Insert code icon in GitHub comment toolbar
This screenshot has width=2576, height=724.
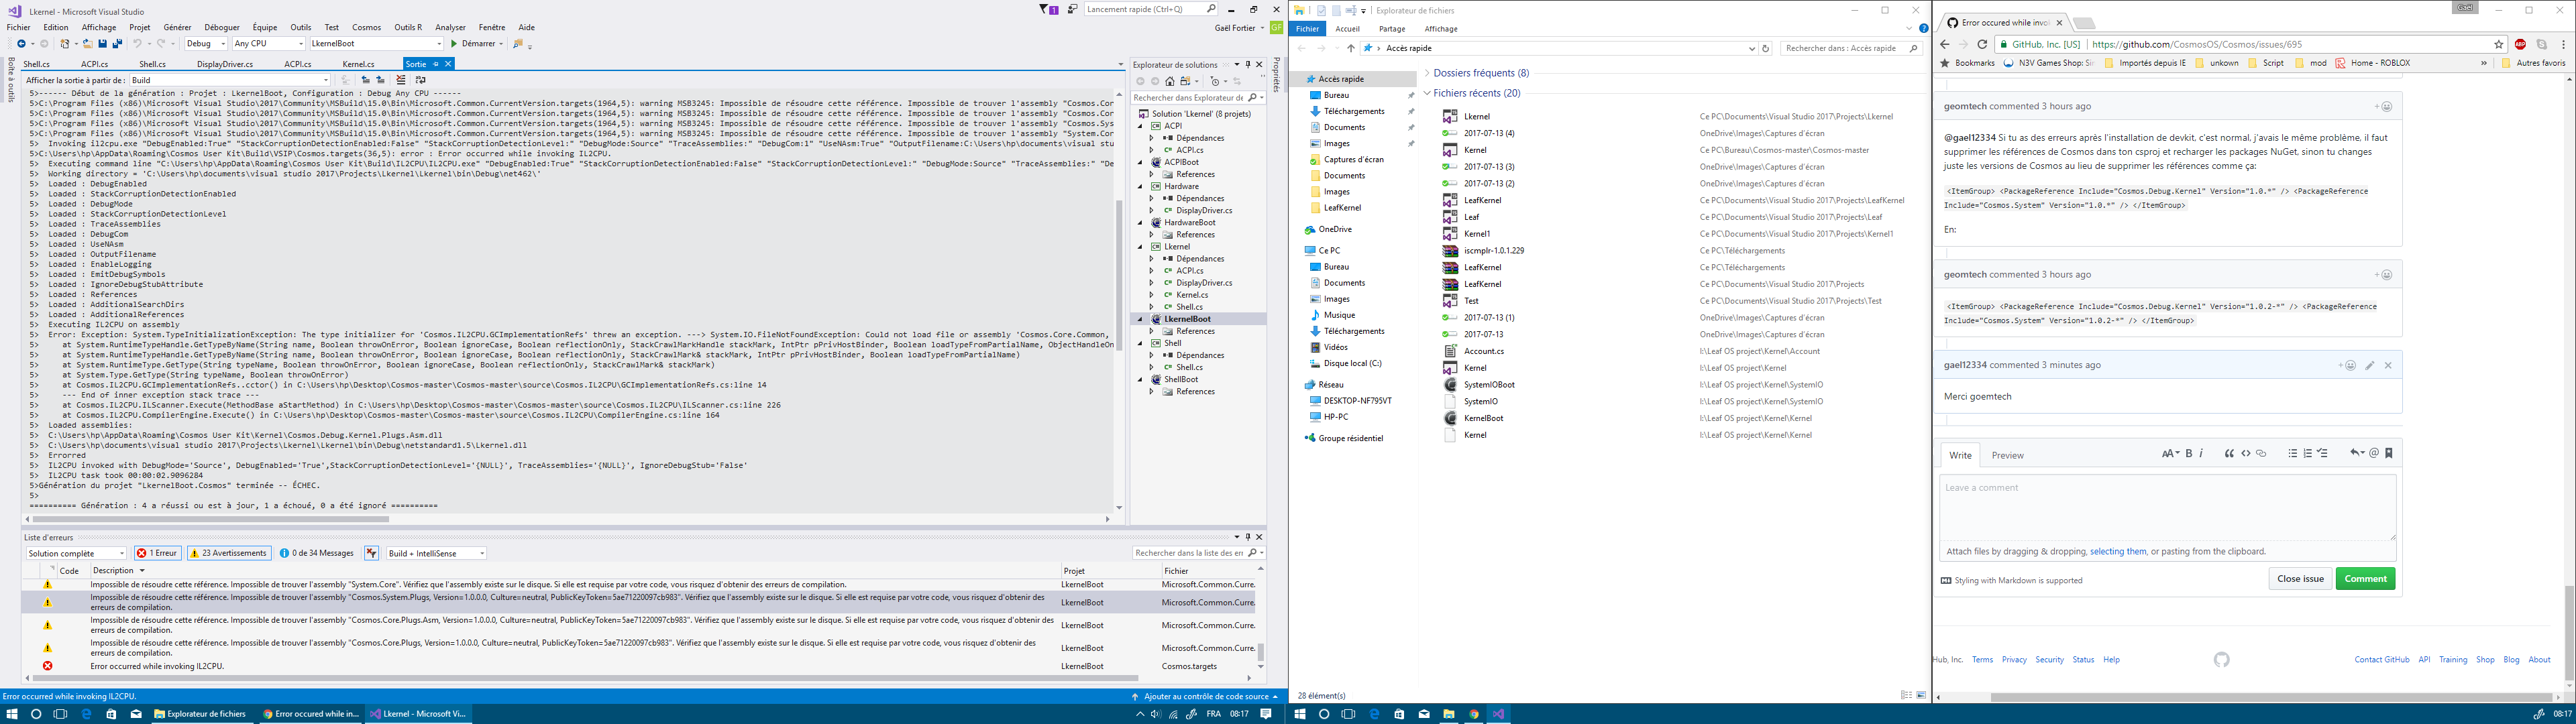2246,453
